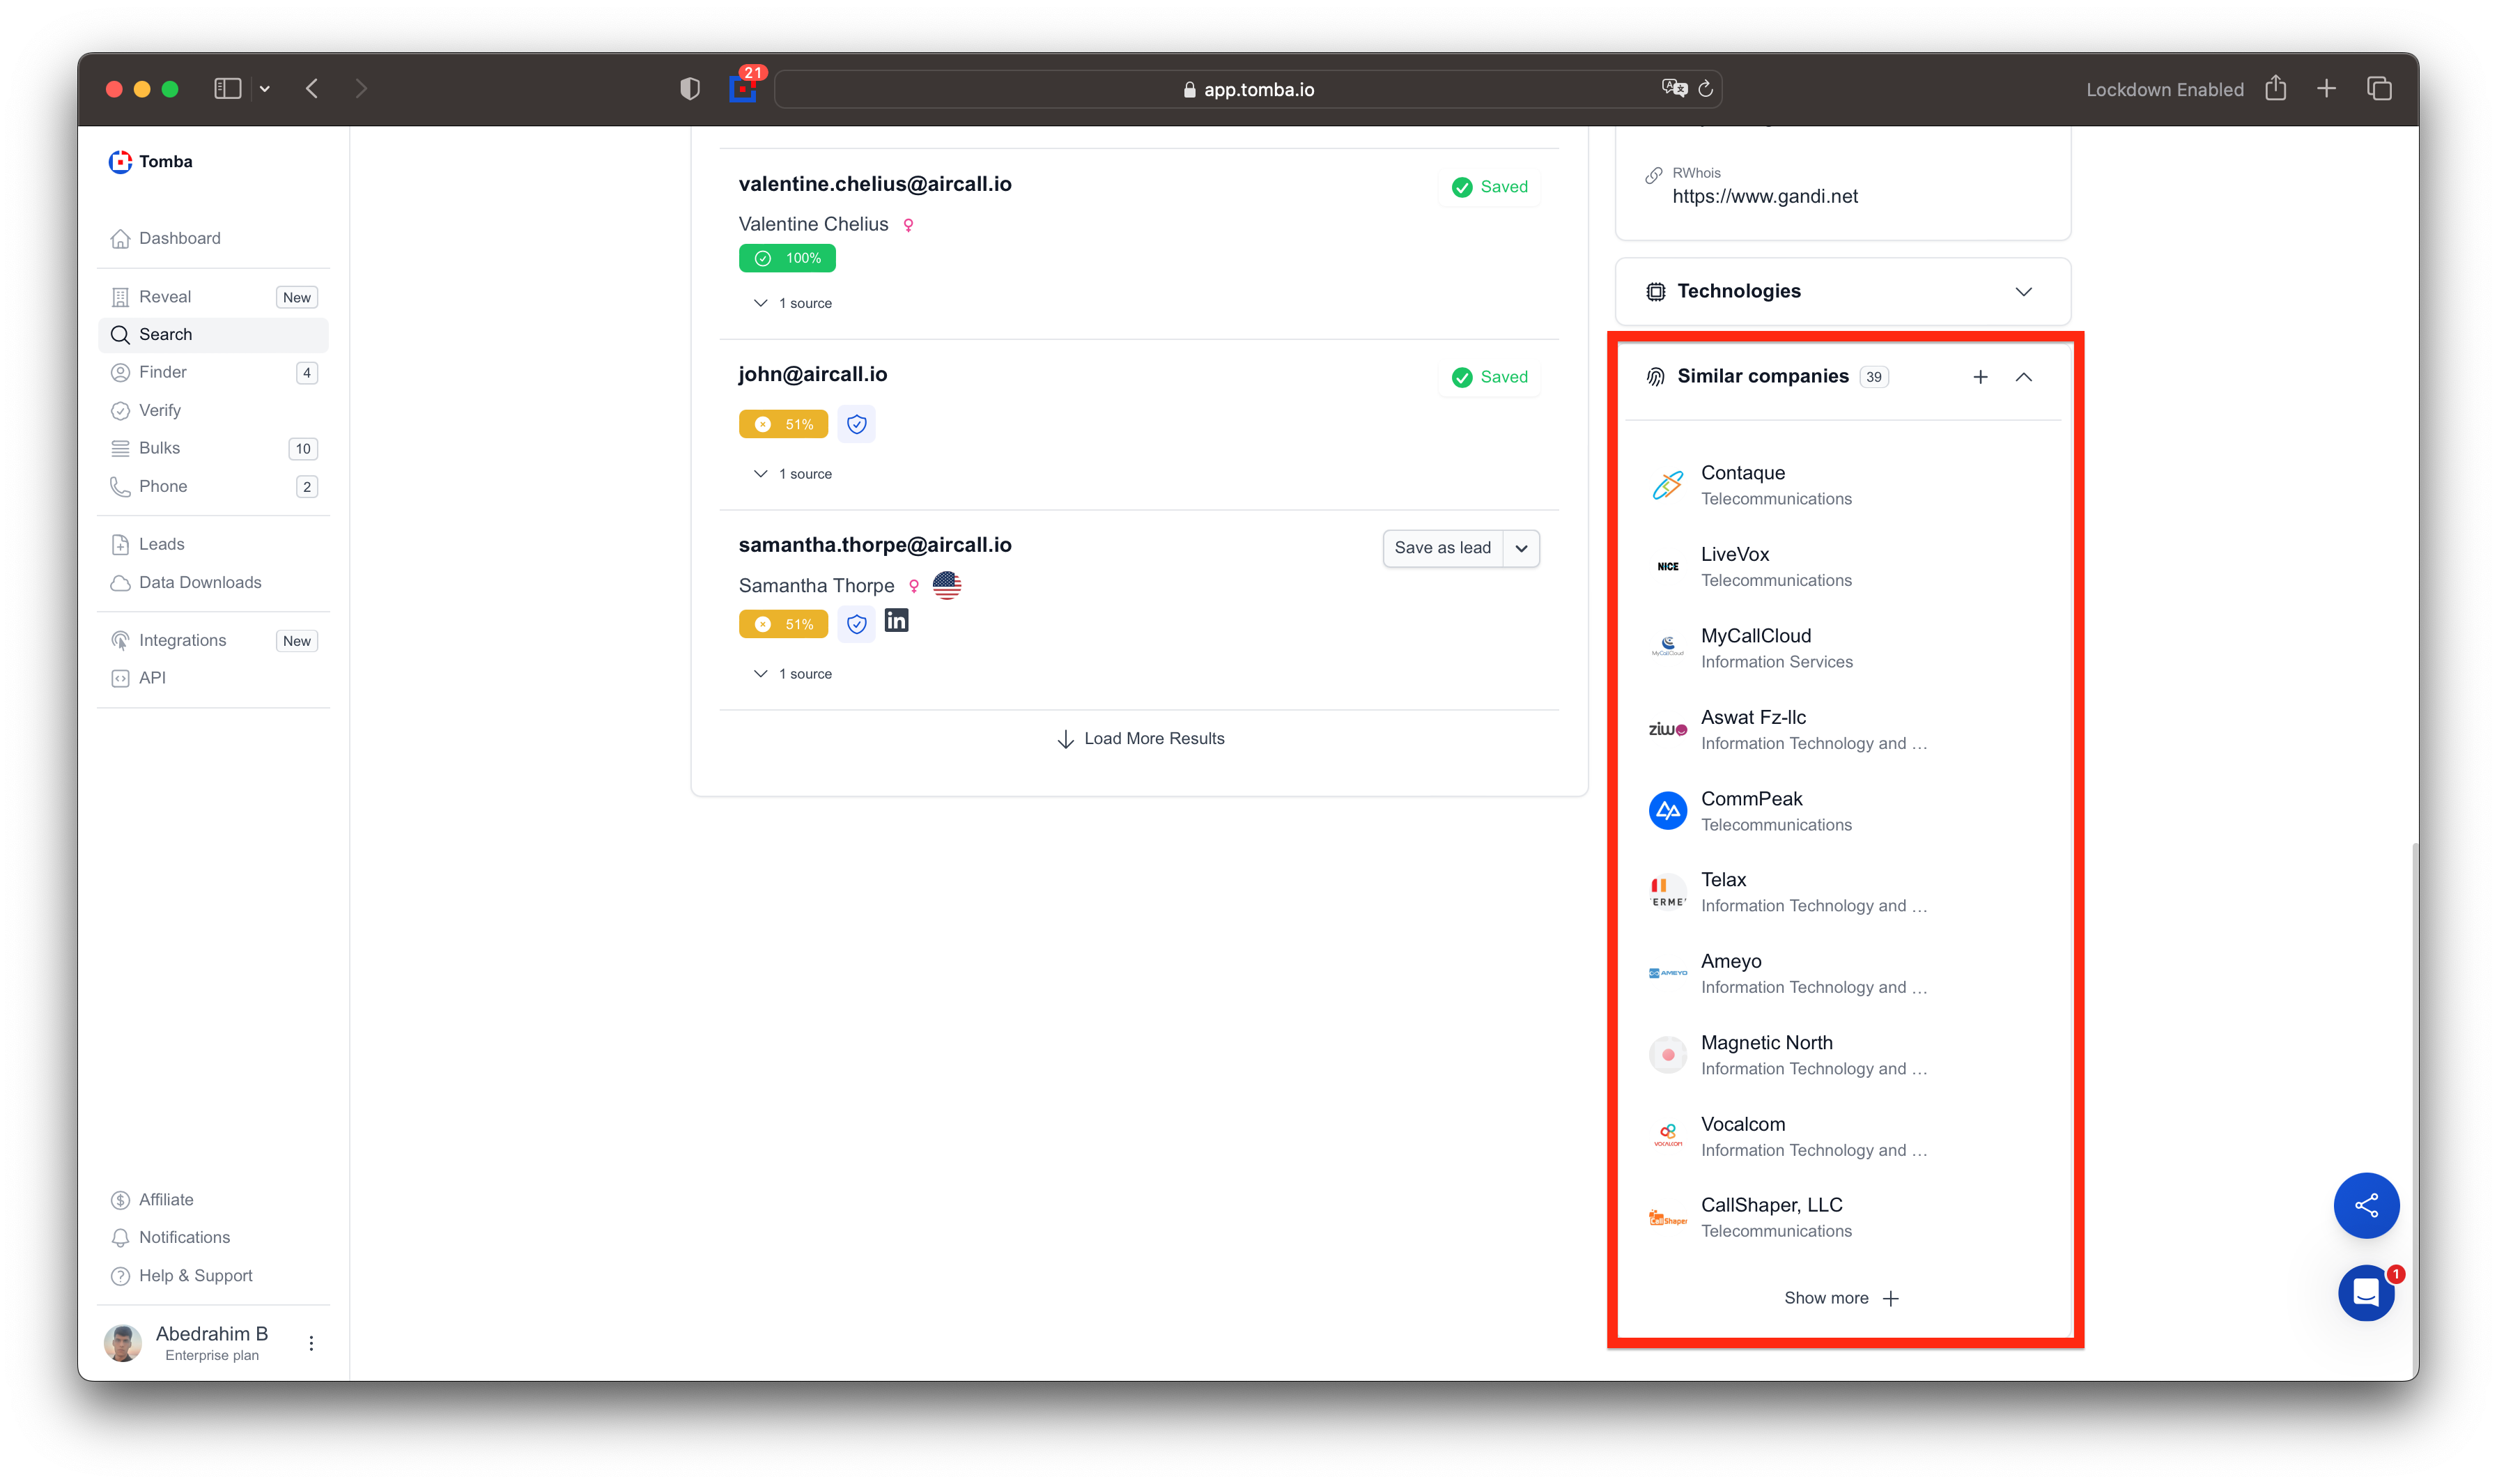This screenshot has width=2497, height=1484.
Task: Expand 1 source under samantha.thorpe@aircall.io
Action: [x=793, y=674]
